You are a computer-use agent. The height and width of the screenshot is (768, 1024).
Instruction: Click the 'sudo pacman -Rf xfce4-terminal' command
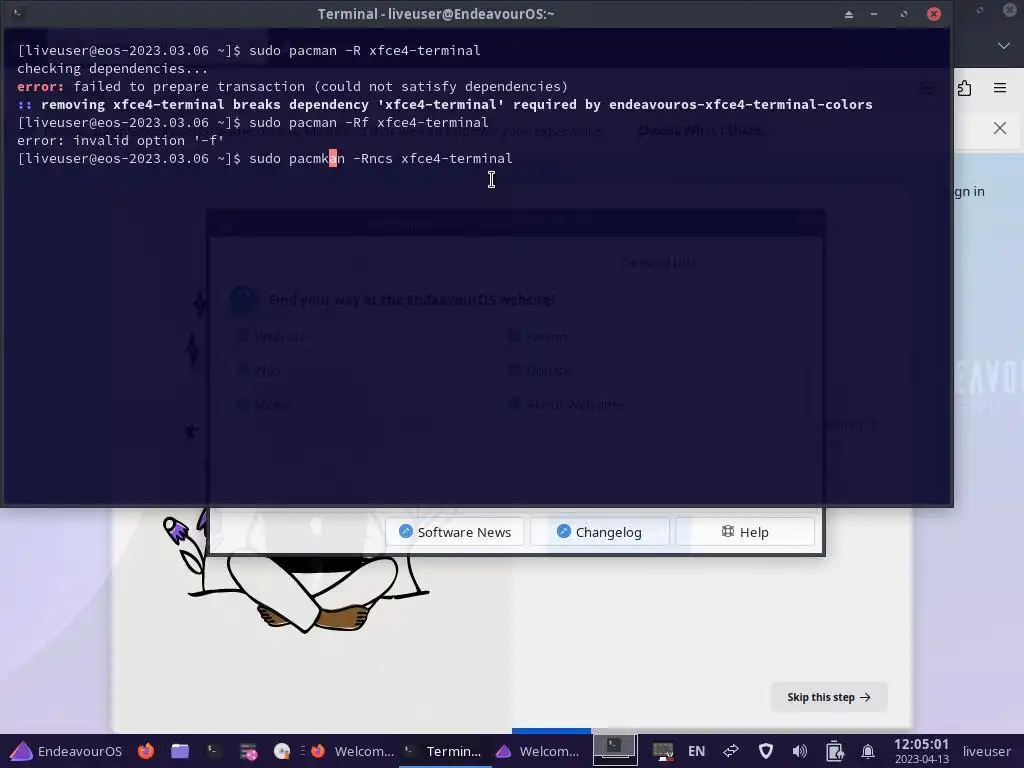[368, 122]
